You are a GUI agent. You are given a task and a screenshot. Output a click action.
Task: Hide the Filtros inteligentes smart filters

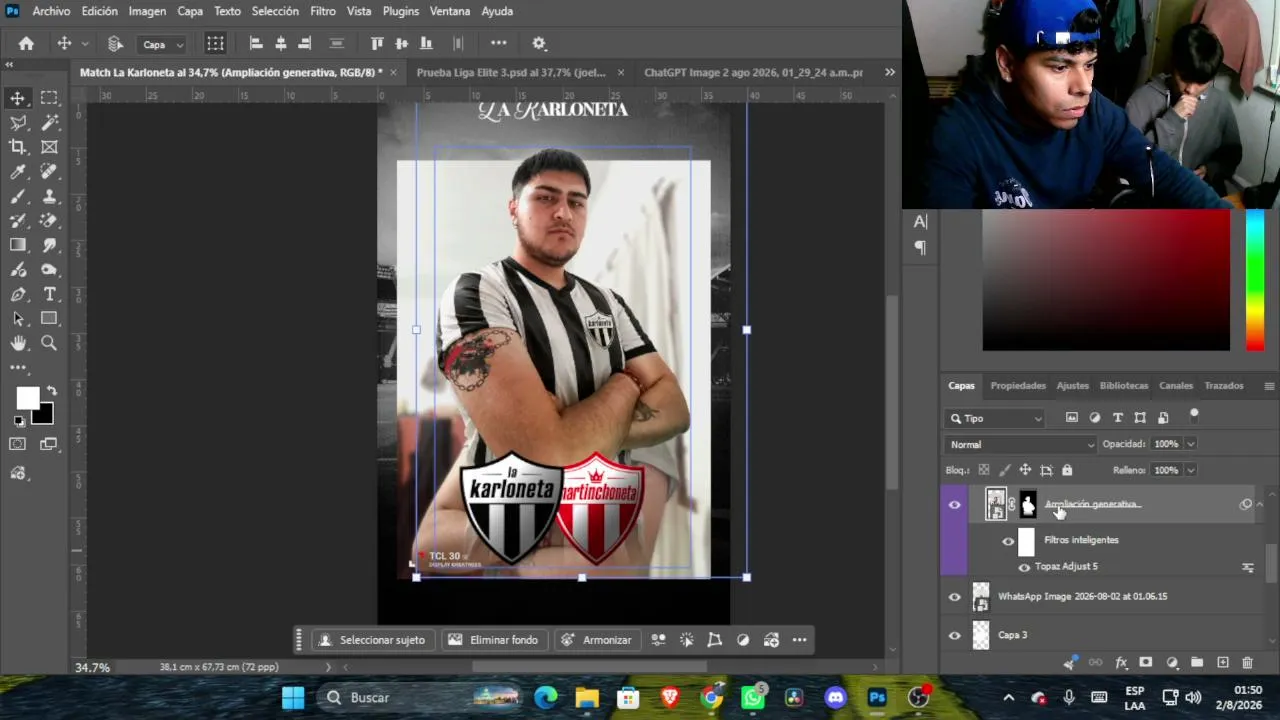coord(1008,541)
